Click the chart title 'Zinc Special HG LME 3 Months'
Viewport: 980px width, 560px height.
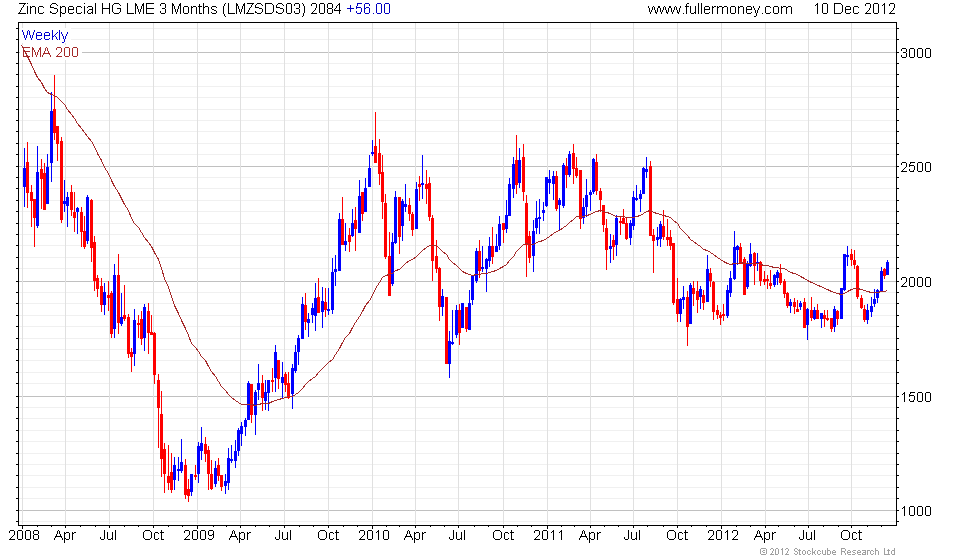tap(118, 9)
